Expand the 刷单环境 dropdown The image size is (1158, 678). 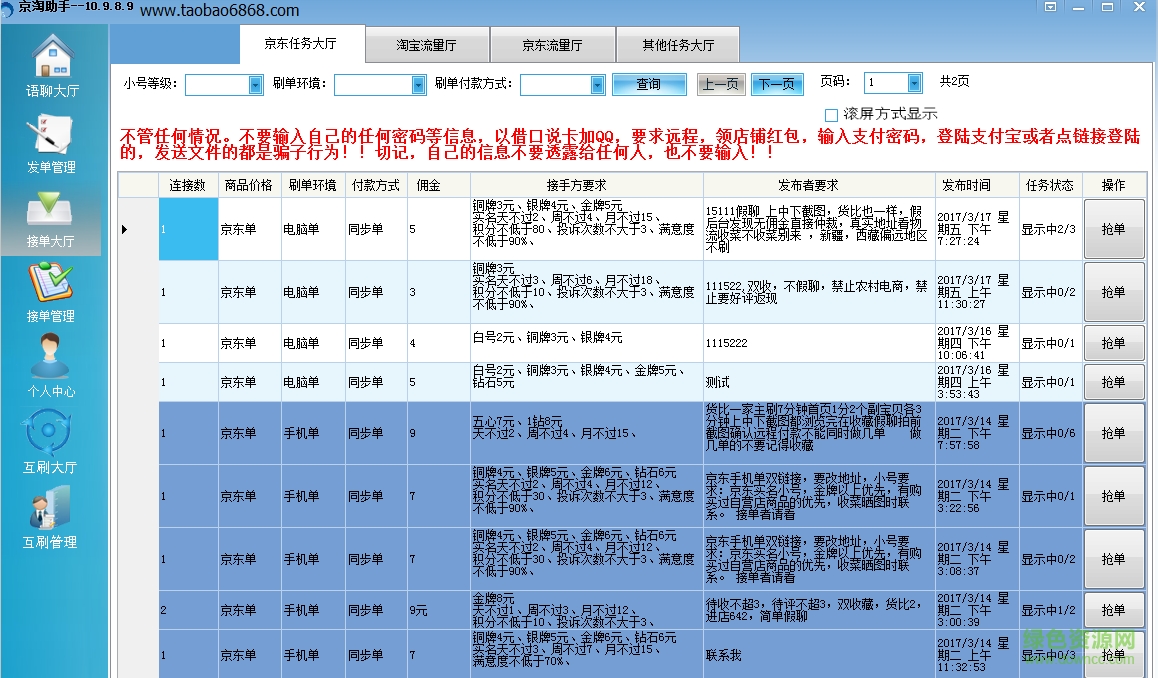(418, 85)
